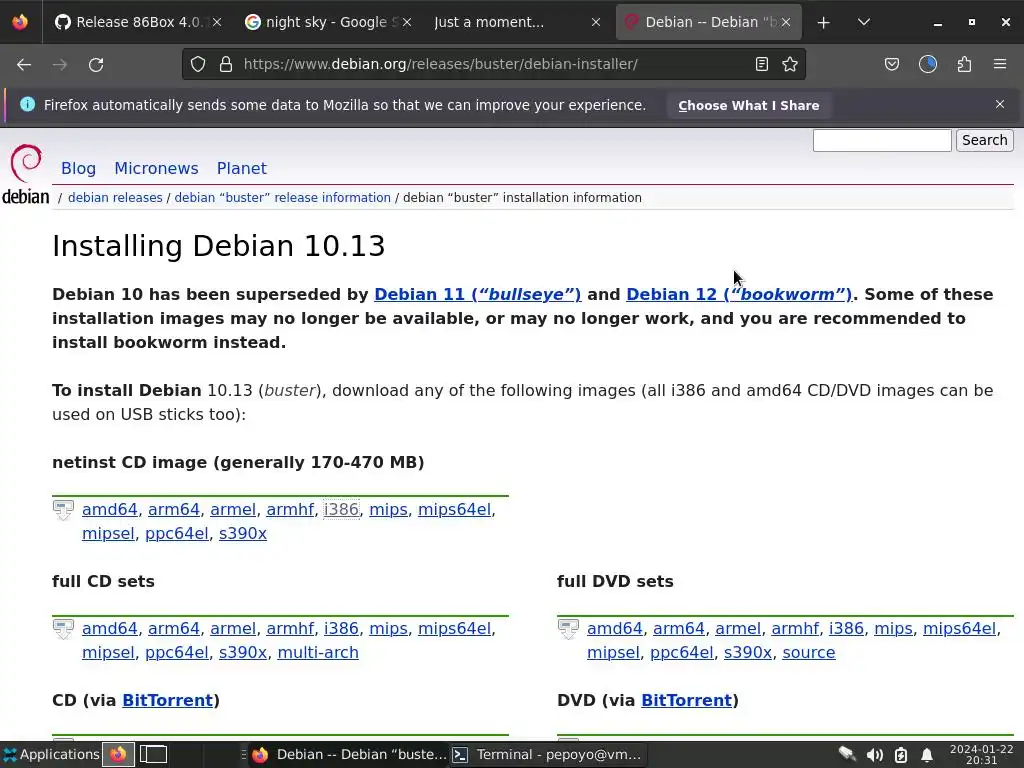Open full DVD sets ppc64el link
1024x768 pixels.
[681, 652]
